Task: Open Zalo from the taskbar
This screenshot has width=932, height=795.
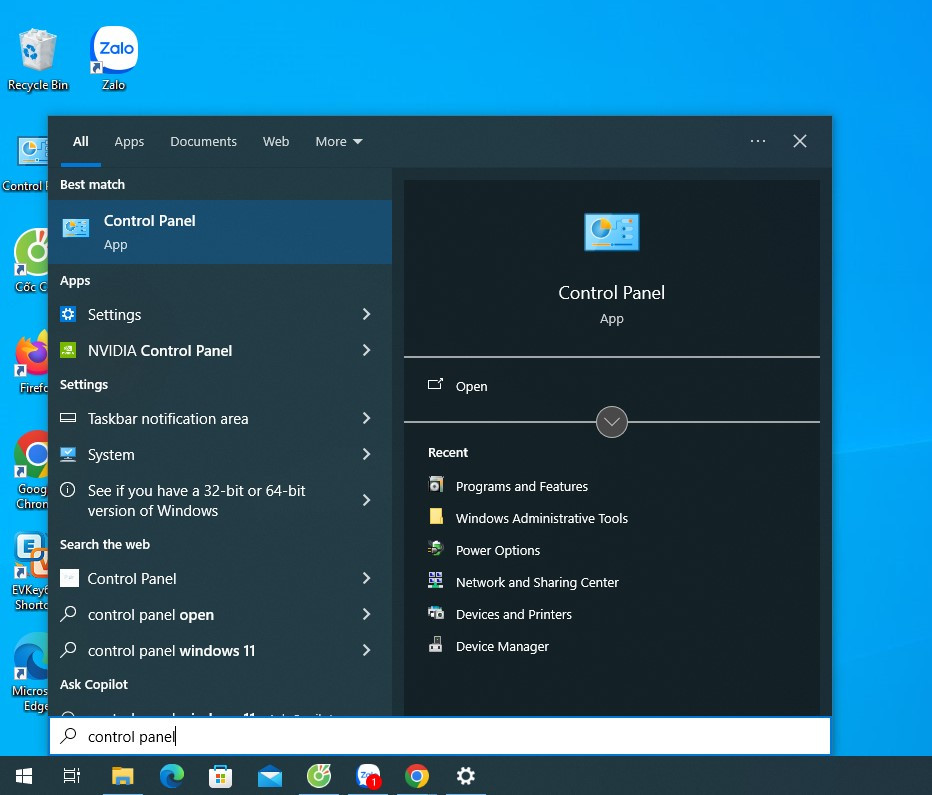Action: (369, 776)
